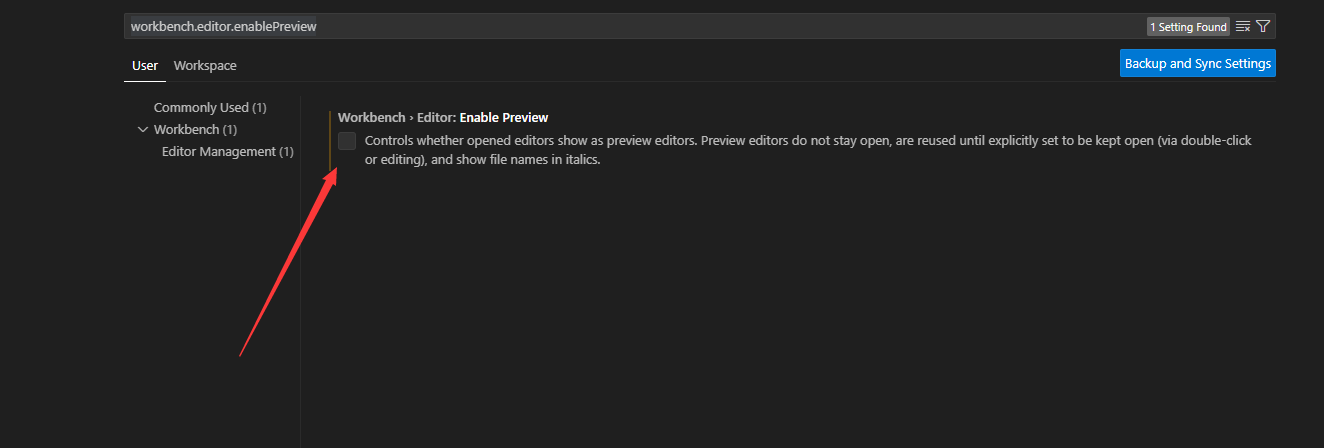Click the count beside Editor Management

[286, 152]
